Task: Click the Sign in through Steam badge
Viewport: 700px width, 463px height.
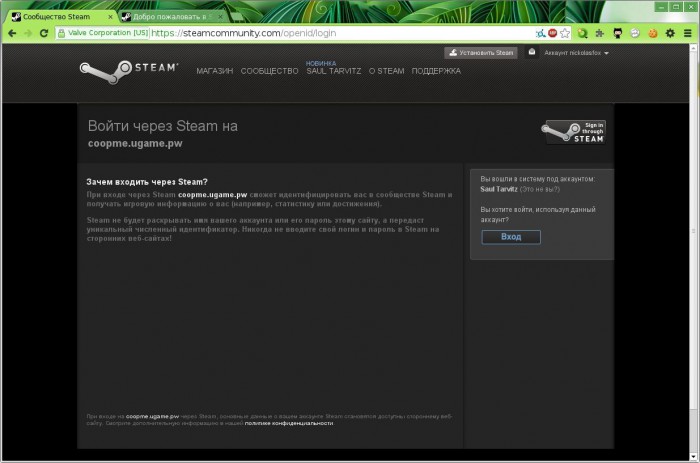Action: 573,132
